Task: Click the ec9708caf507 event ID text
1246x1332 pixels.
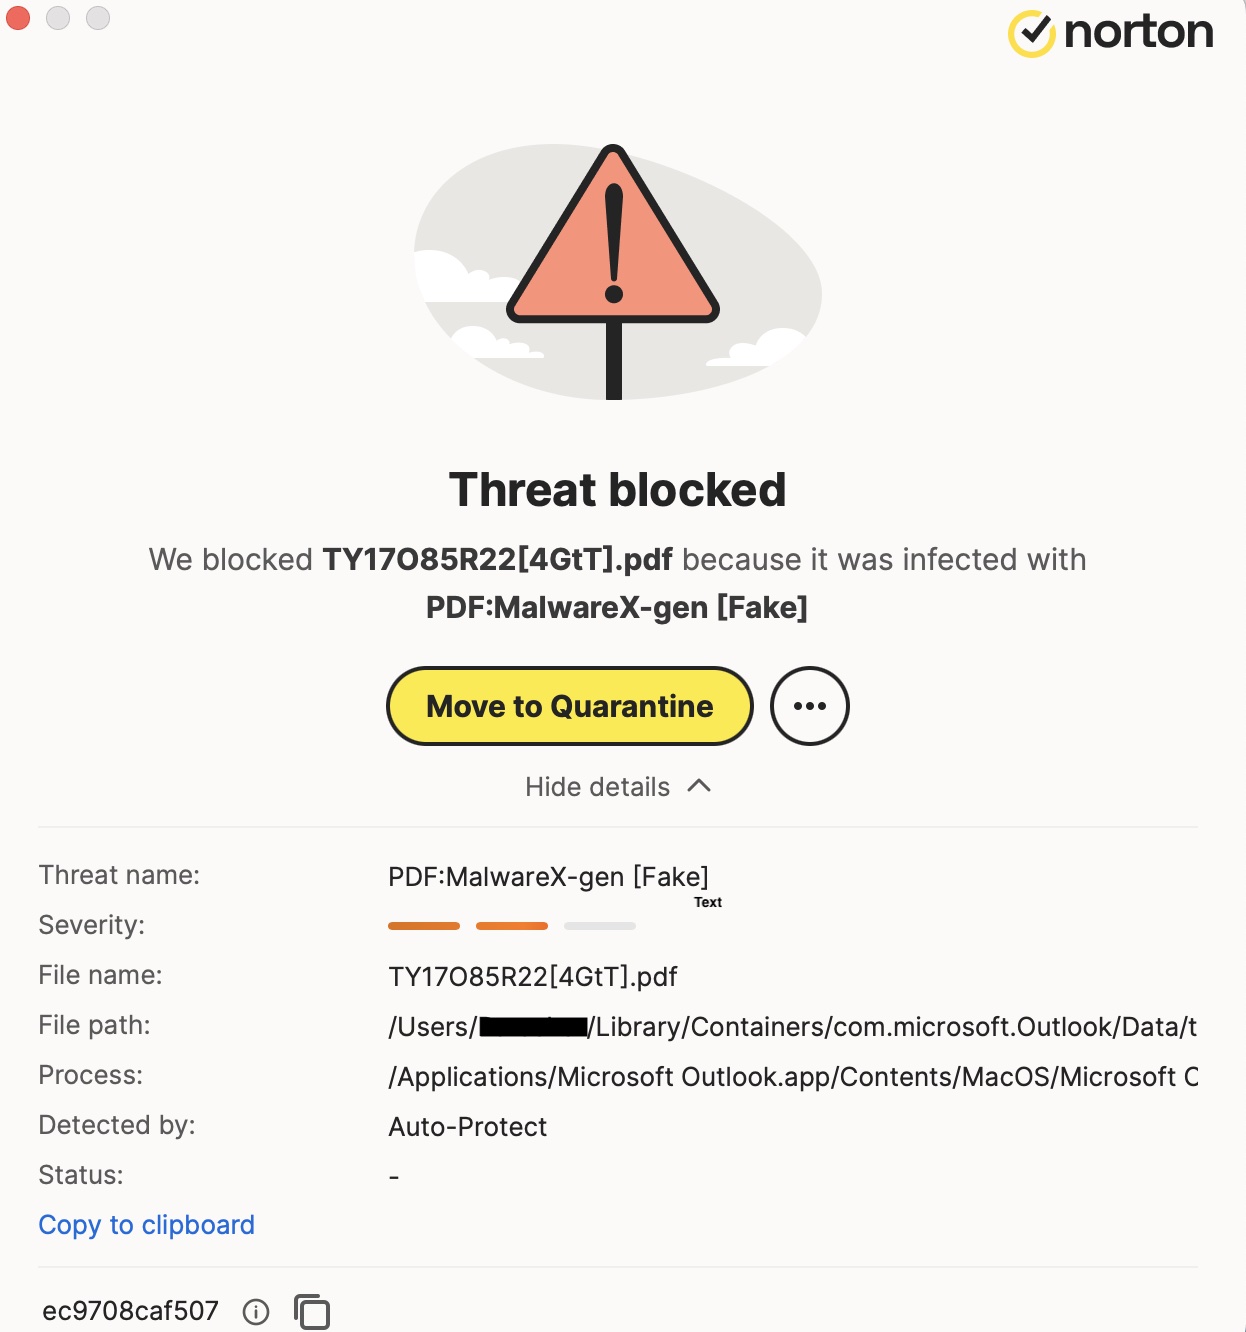Action: pos(130,1311)
